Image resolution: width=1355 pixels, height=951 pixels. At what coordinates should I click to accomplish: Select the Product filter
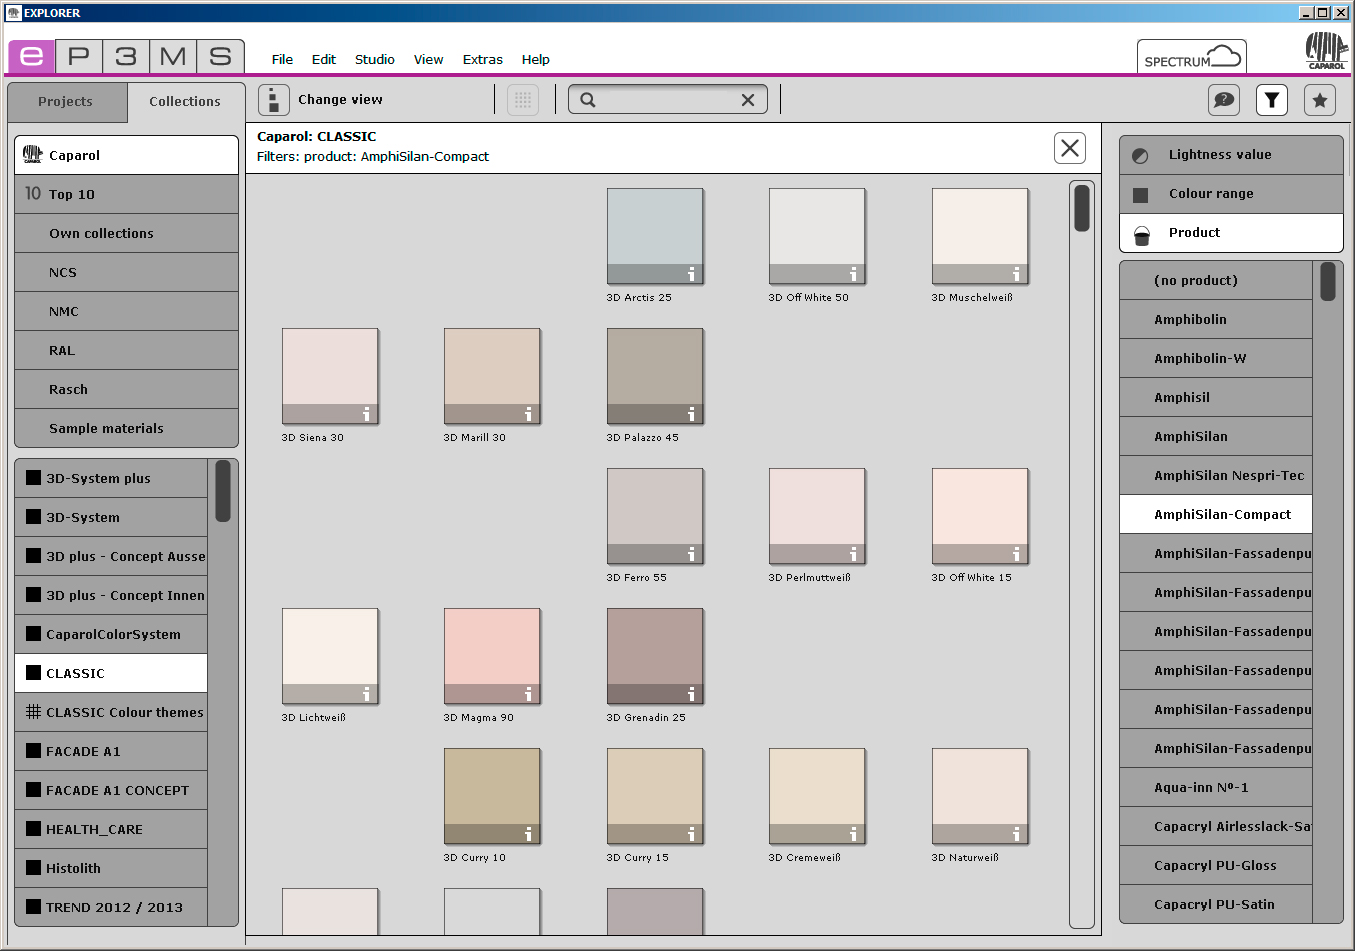1231,233
